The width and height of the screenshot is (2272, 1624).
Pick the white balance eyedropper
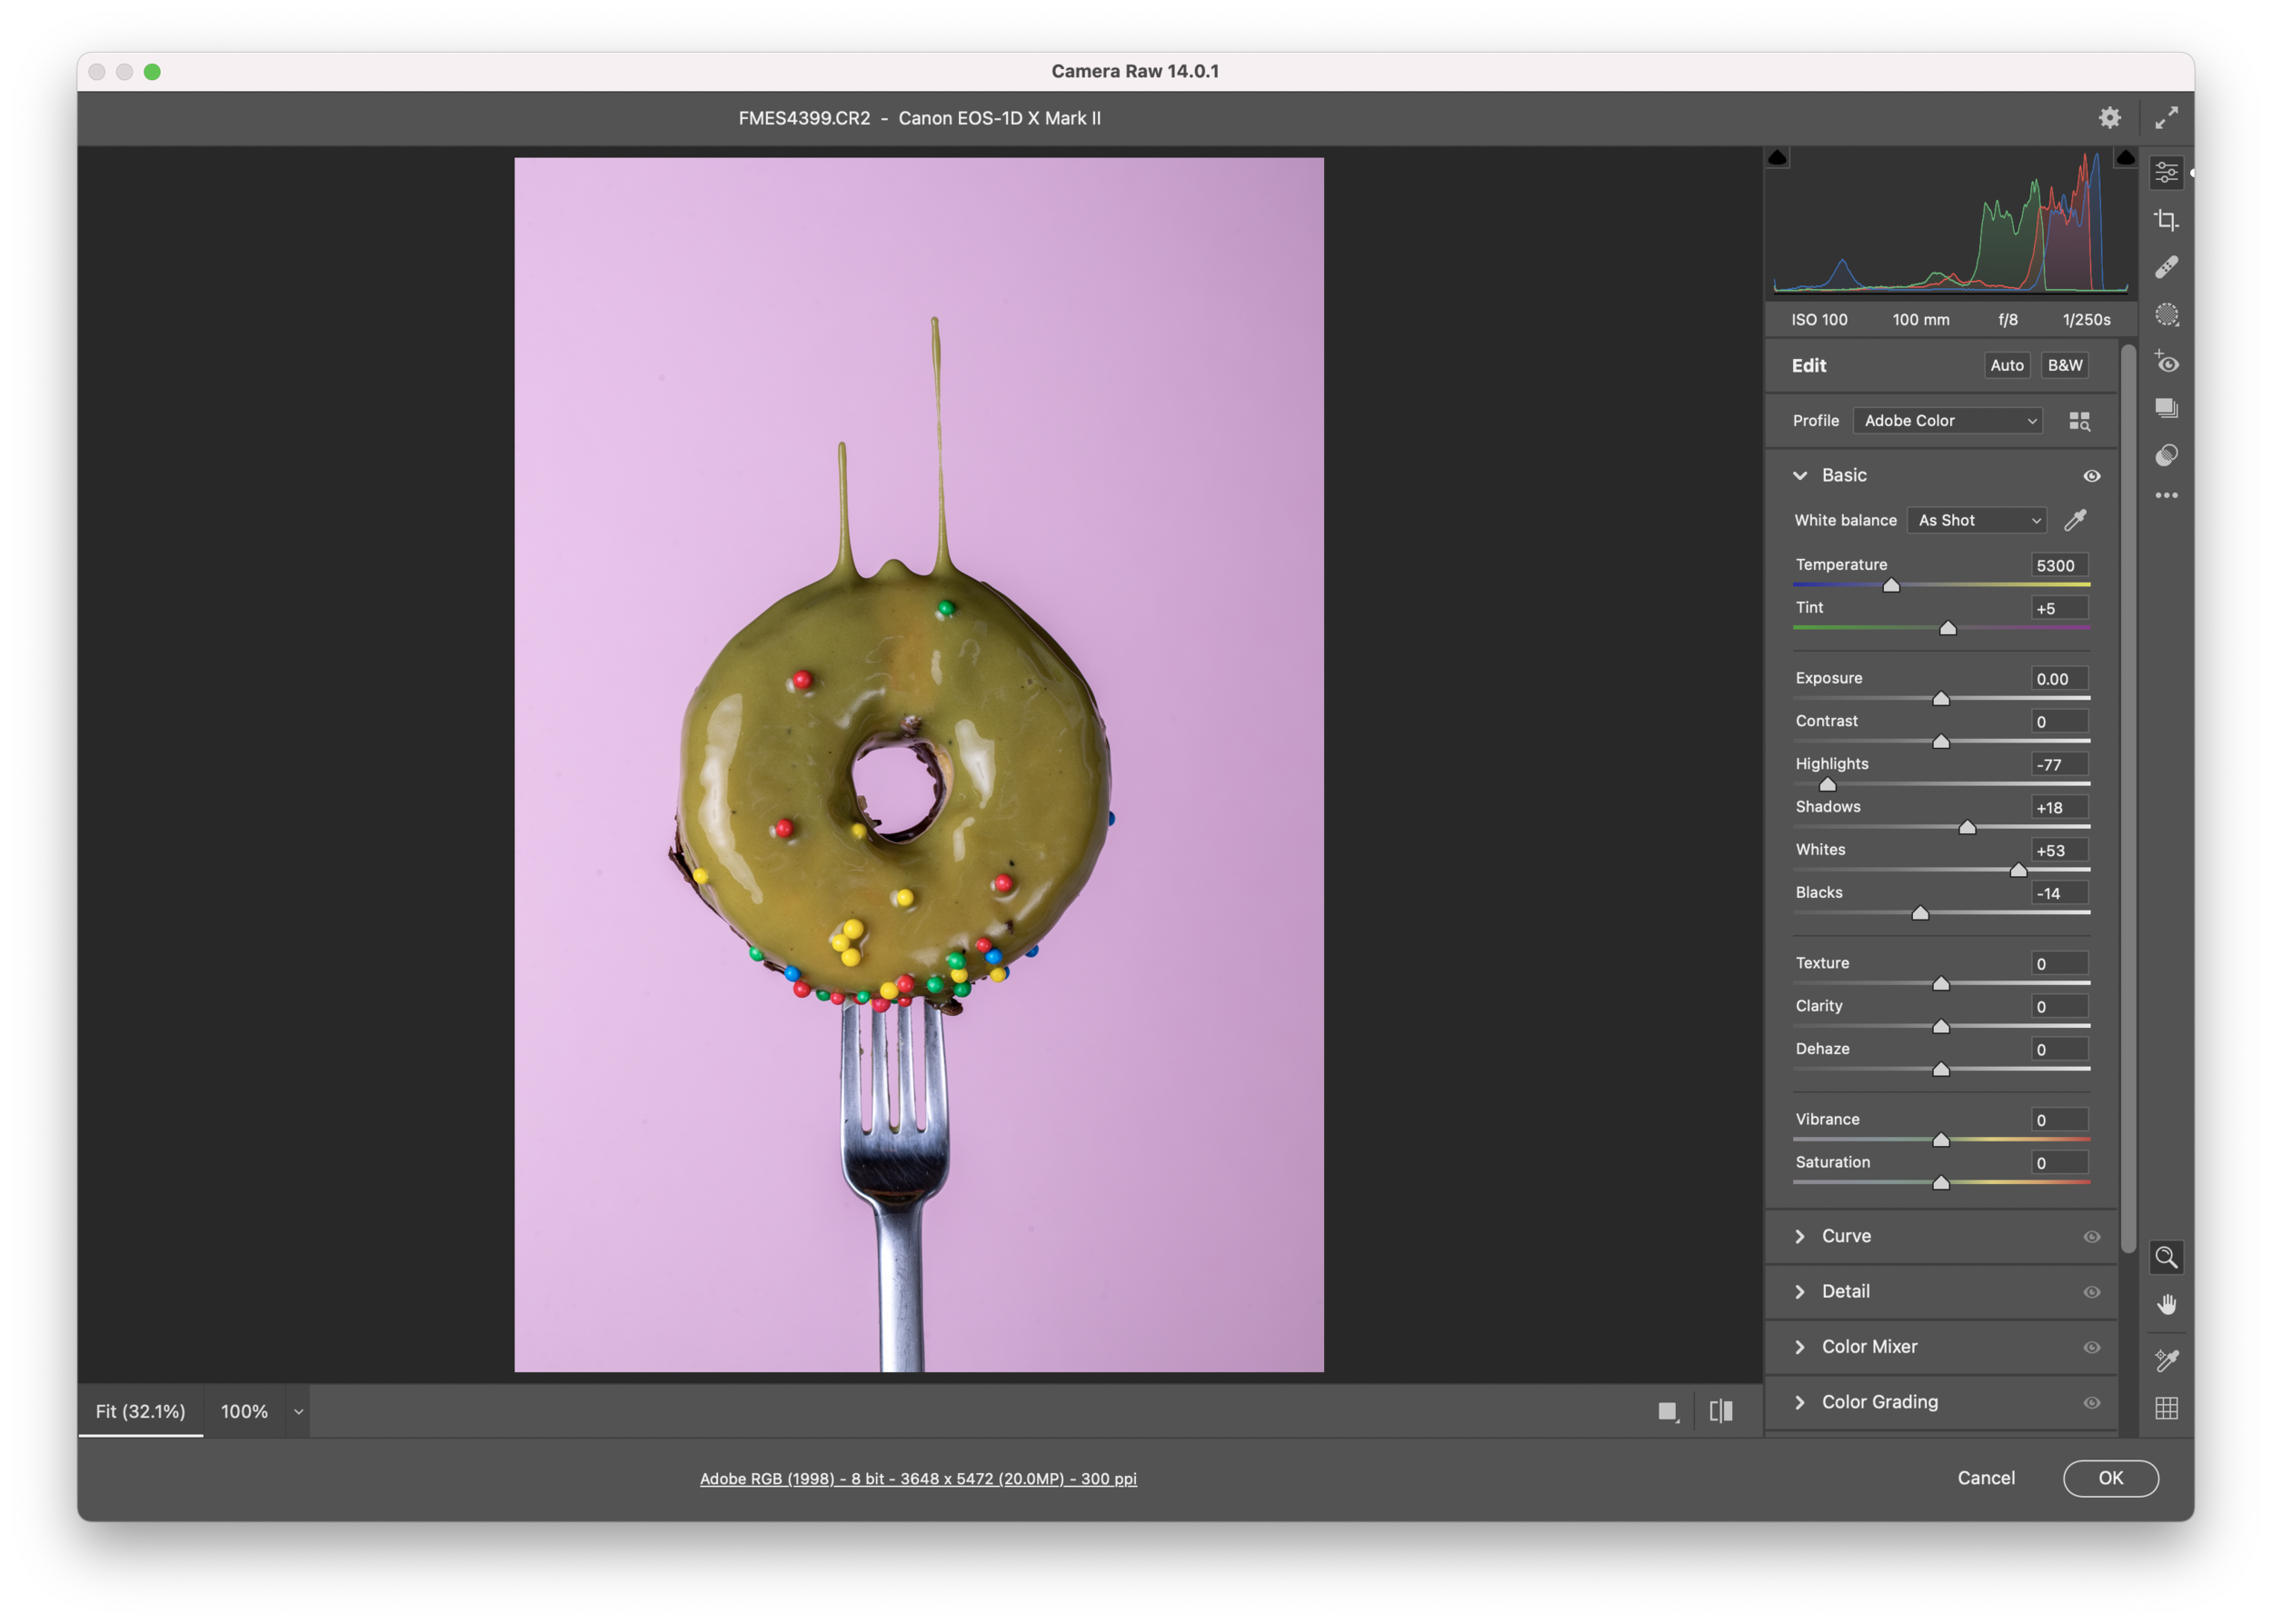[2076, 520]
